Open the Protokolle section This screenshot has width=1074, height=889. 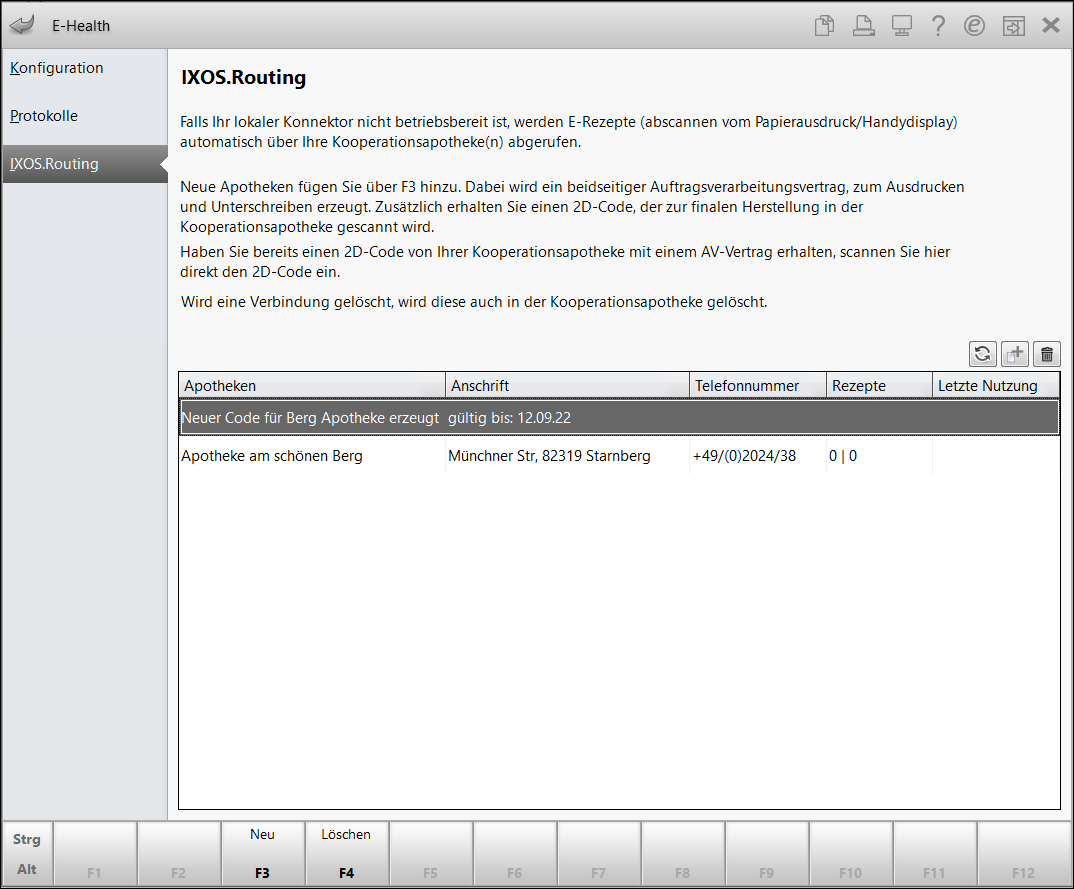[85, 116]
